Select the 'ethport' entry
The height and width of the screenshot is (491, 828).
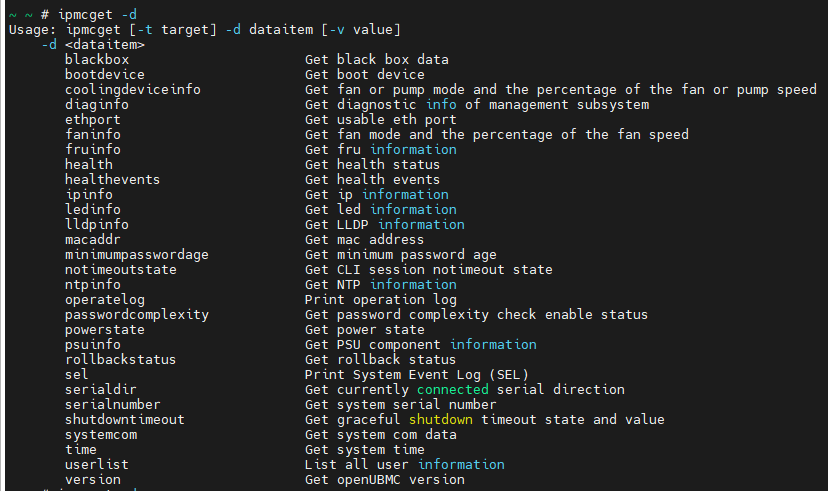[x=92, y=120]
